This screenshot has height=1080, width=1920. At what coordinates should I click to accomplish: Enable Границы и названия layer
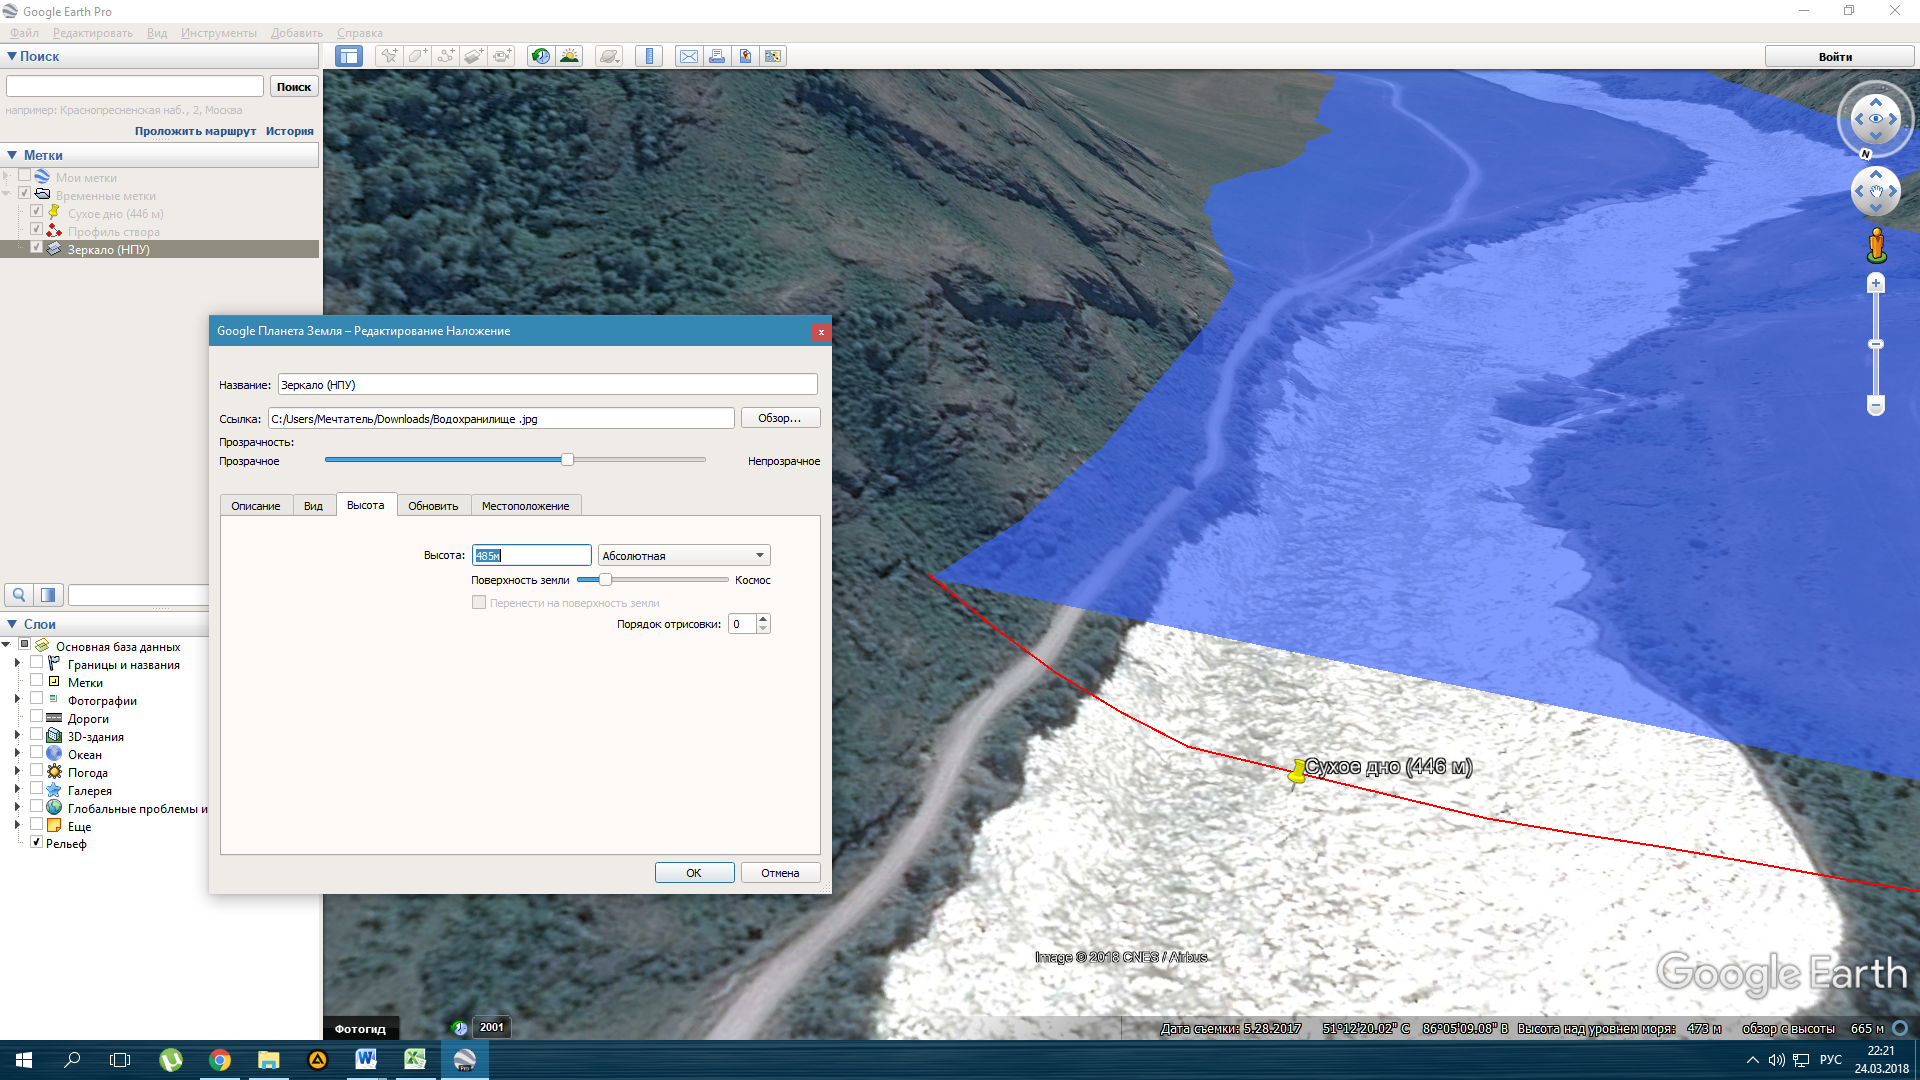pyautogui.click(x=37, y=663)
